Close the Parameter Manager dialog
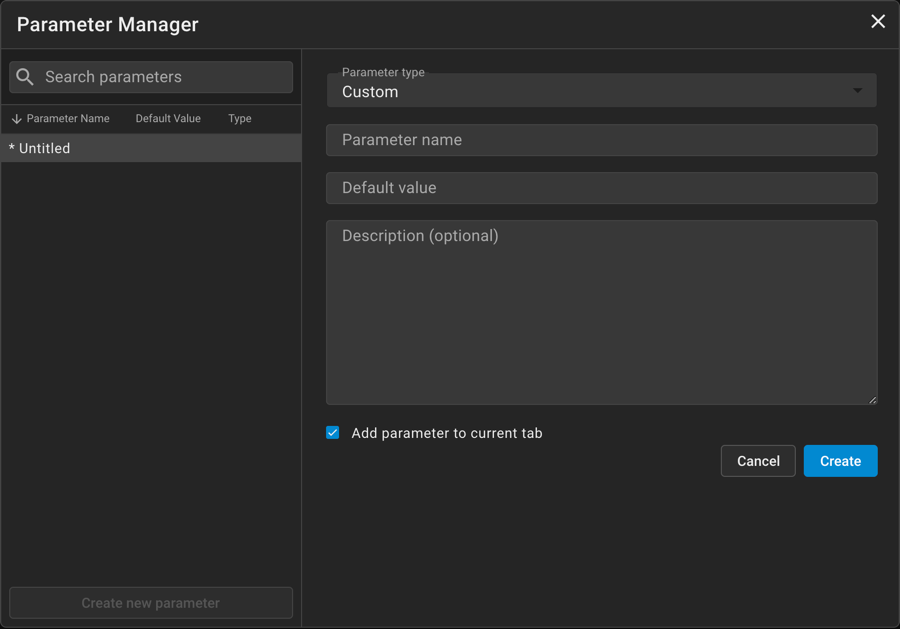The image size is (900, 629). [x=878, y=22]
